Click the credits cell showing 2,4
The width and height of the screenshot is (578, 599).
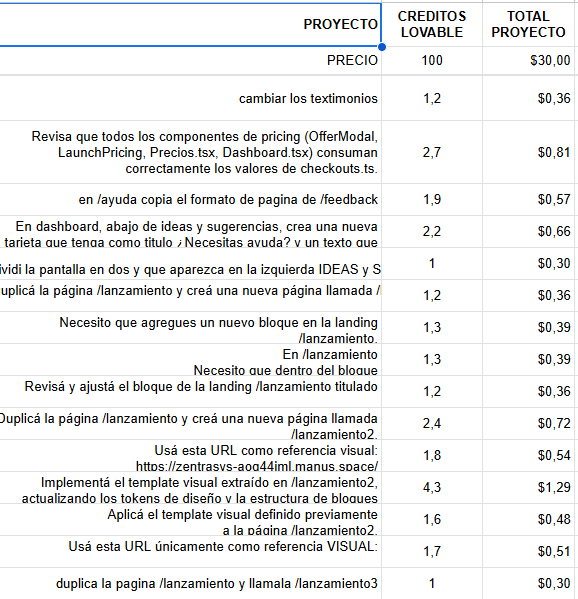click(x=432, y=424)
